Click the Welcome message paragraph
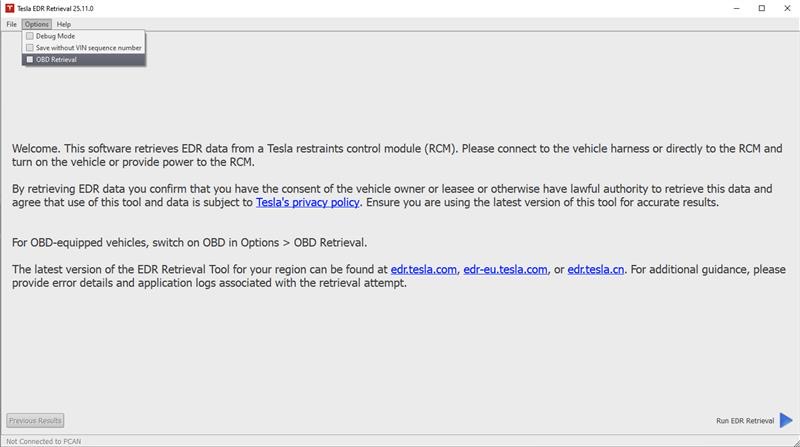 point(396,155)
